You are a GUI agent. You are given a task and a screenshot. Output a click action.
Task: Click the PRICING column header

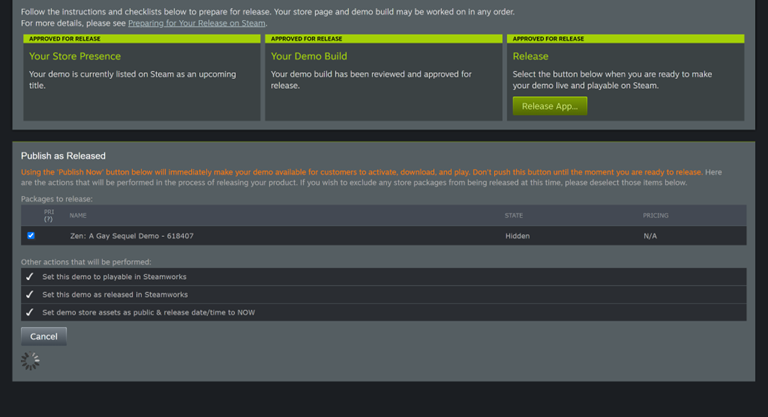point(655,215)
